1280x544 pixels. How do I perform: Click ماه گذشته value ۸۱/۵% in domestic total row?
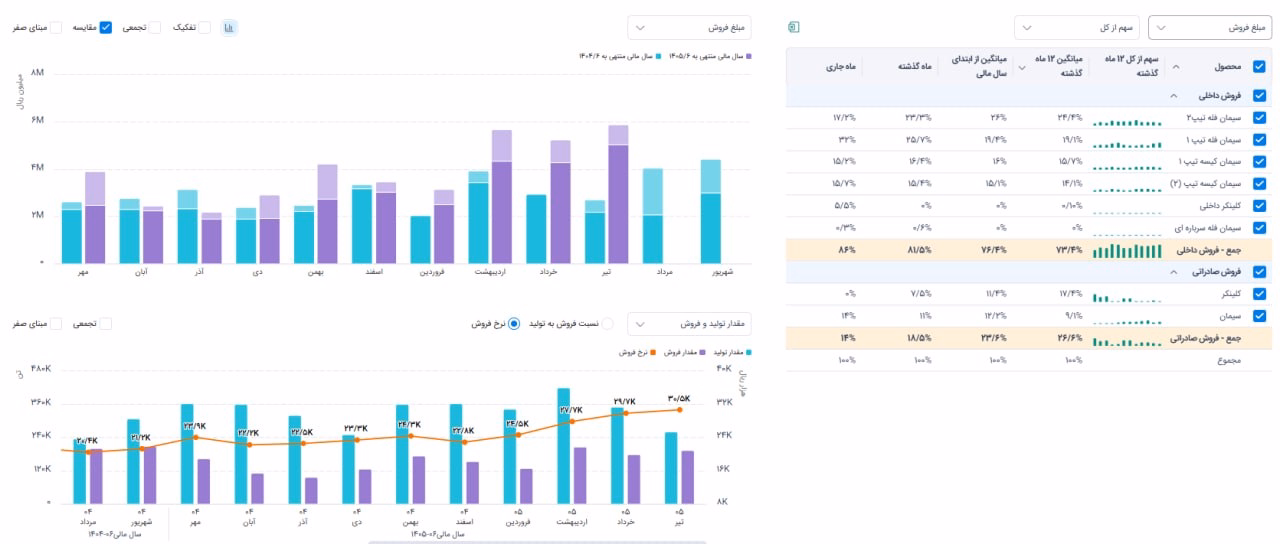click(919, 250)
